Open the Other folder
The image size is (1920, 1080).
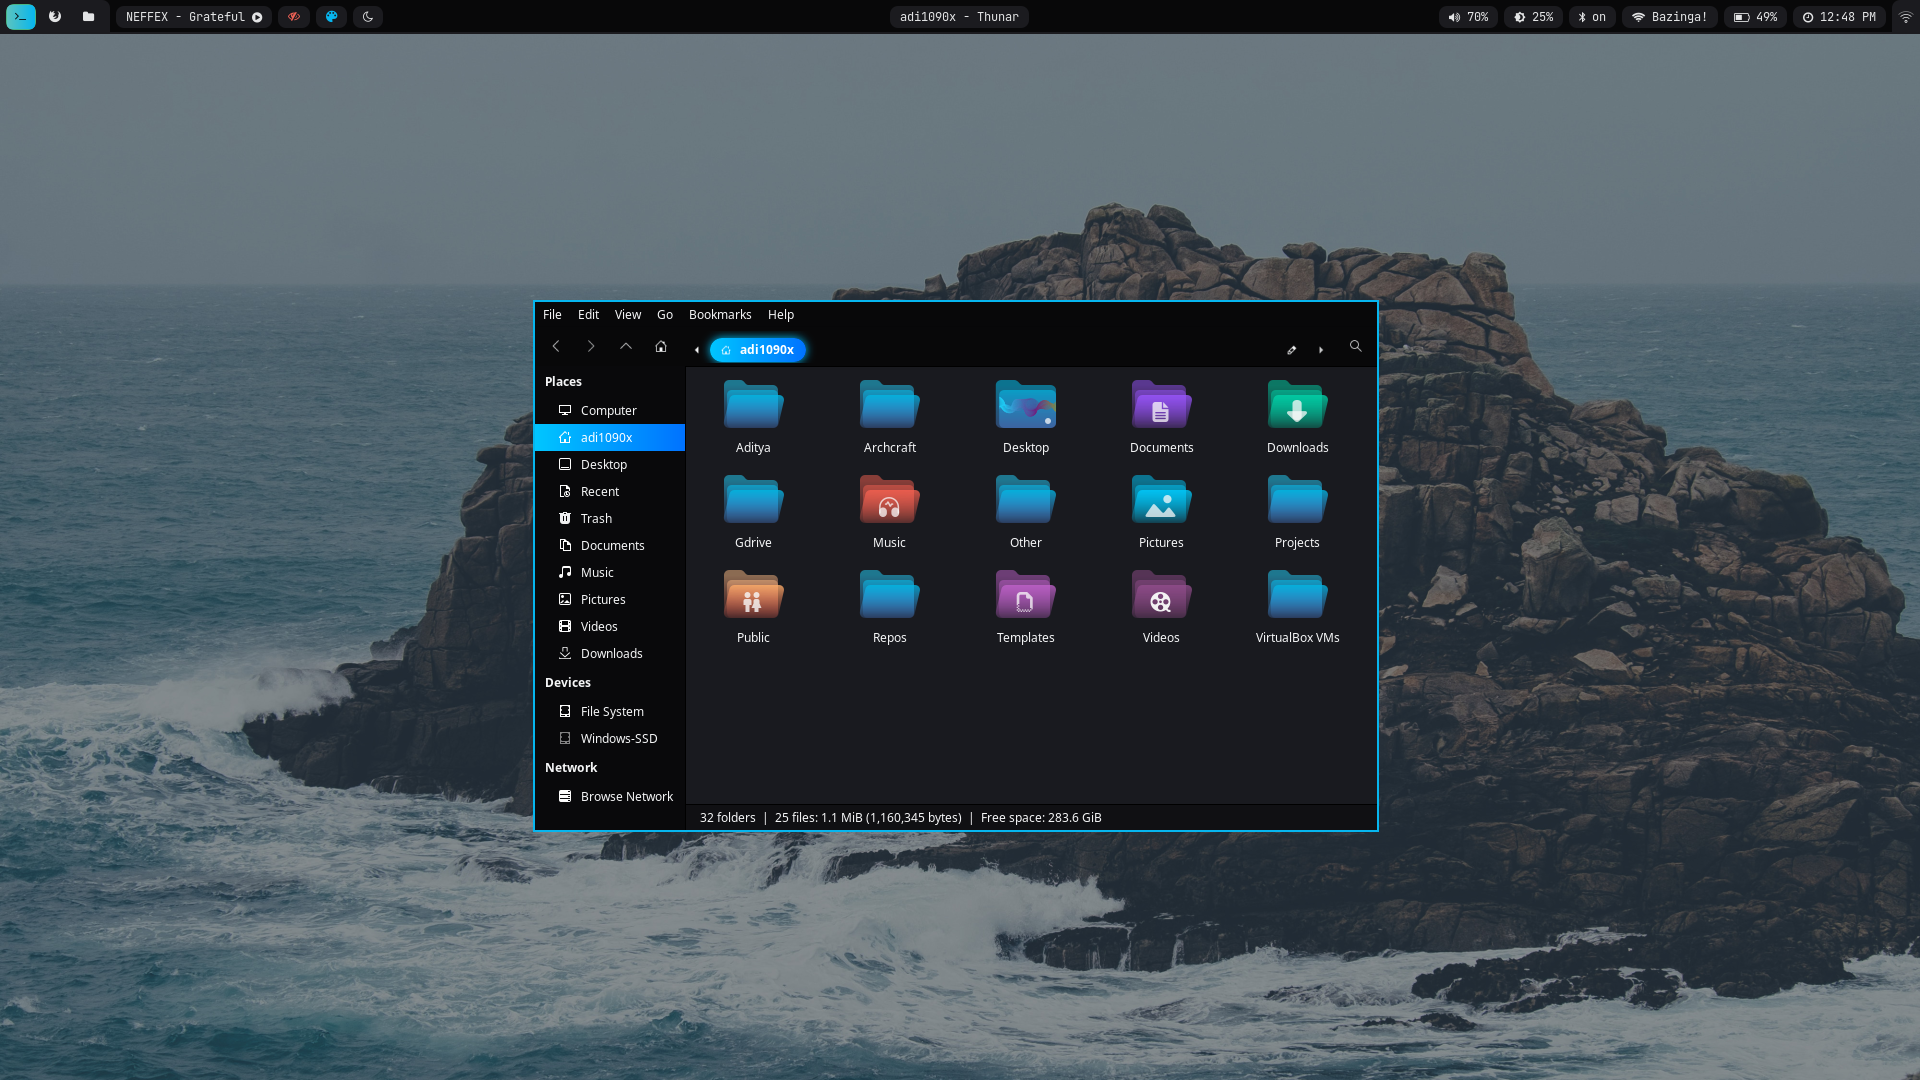1025,512
